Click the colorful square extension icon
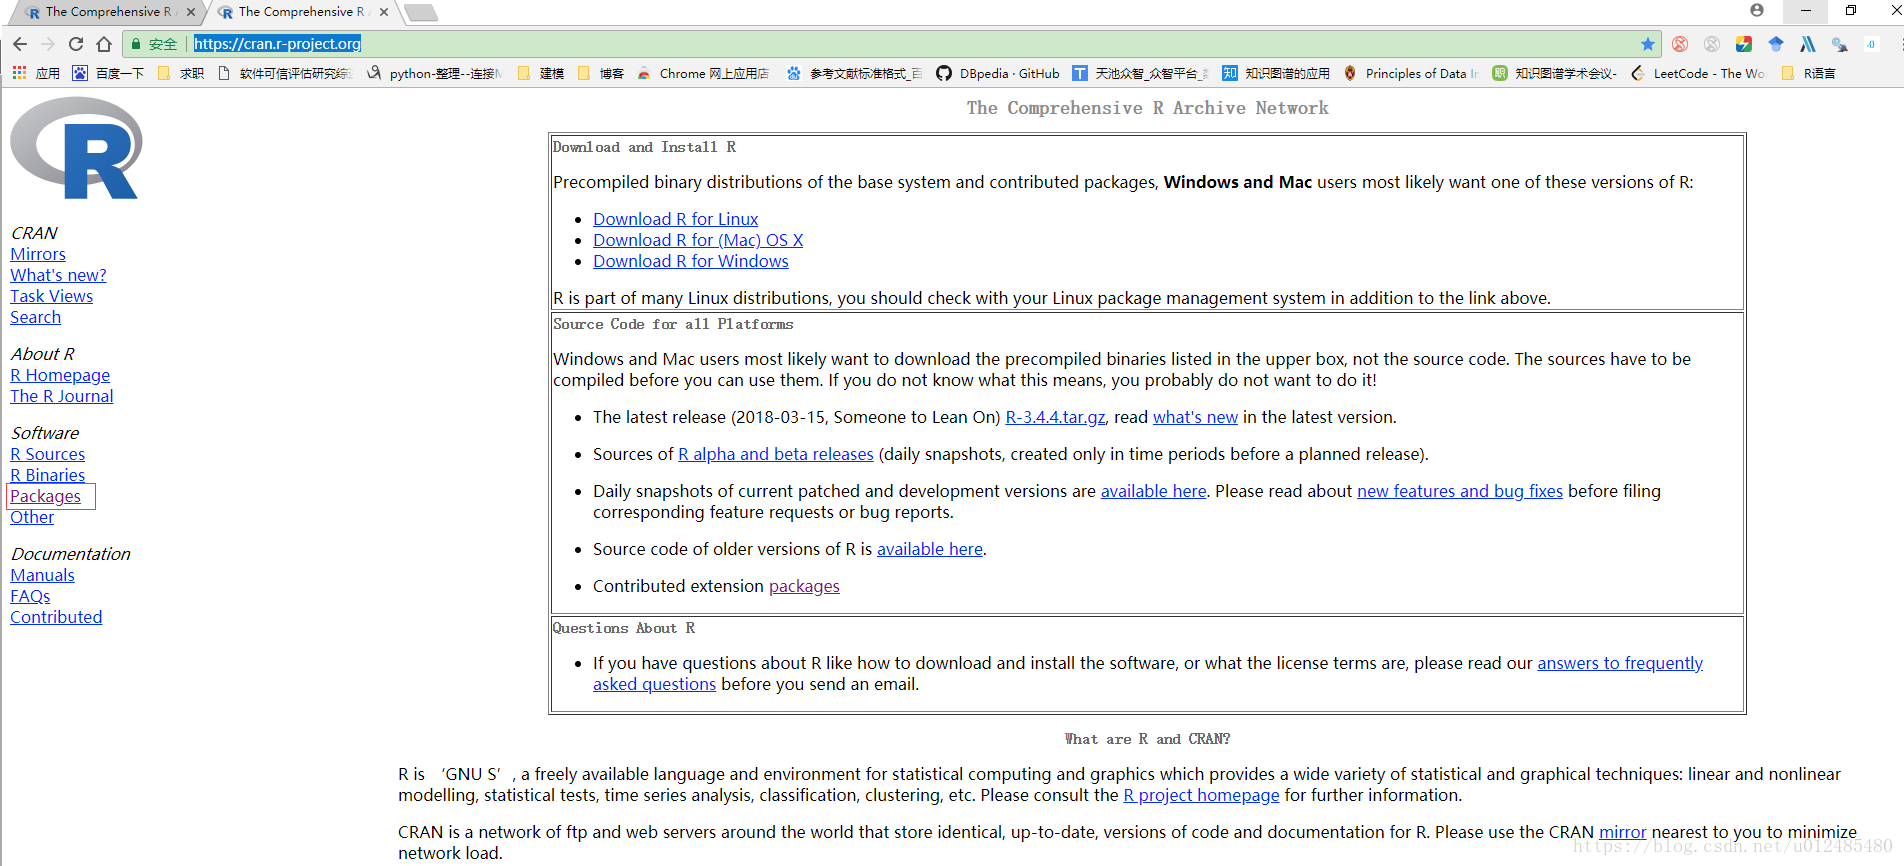Image resolution: width=1904 pixels, height=866 pixels. tap(1744, 44)
